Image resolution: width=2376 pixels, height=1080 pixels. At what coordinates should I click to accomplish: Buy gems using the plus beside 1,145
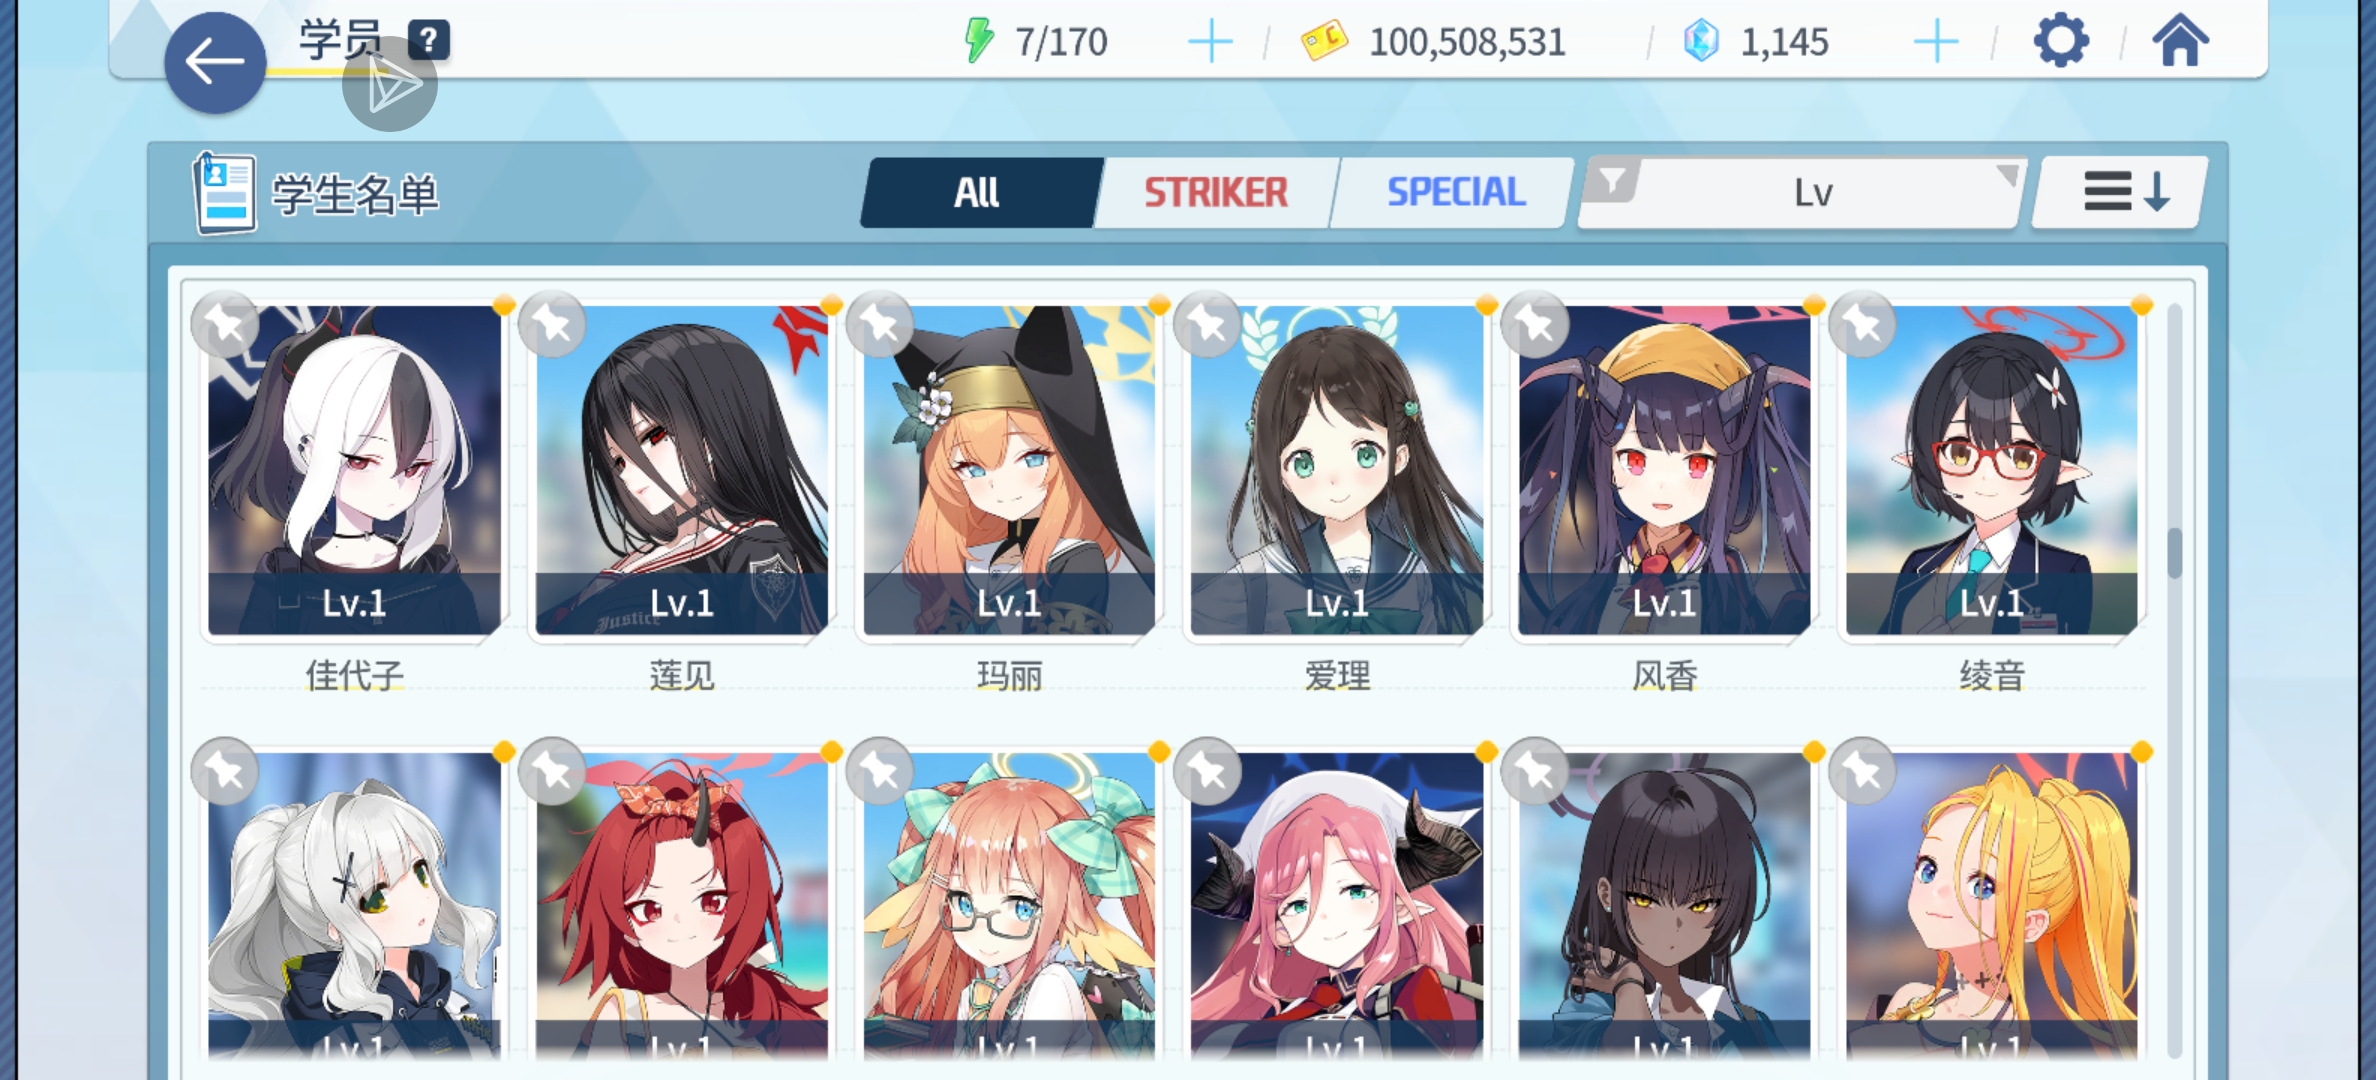click(1936, 42)
